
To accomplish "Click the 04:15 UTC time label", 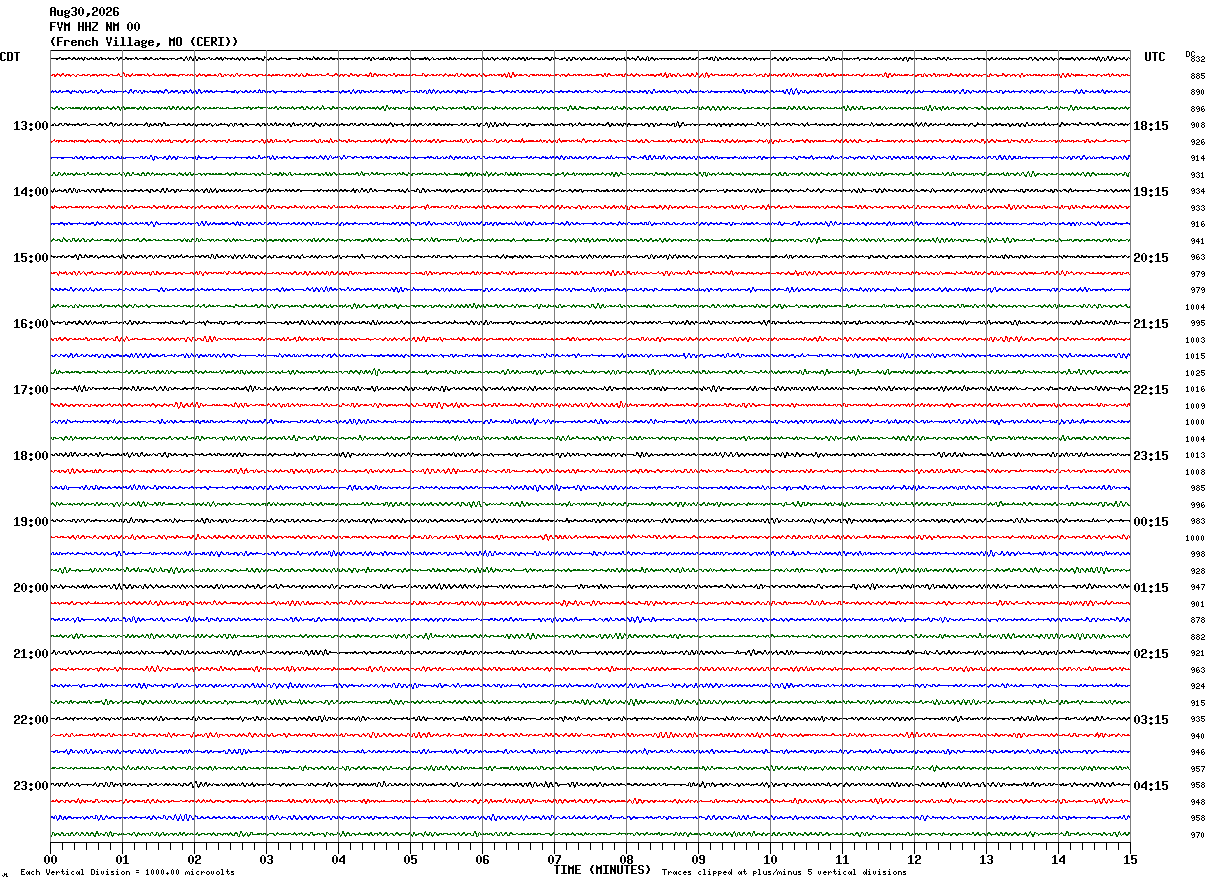I will click(1150, 785).
